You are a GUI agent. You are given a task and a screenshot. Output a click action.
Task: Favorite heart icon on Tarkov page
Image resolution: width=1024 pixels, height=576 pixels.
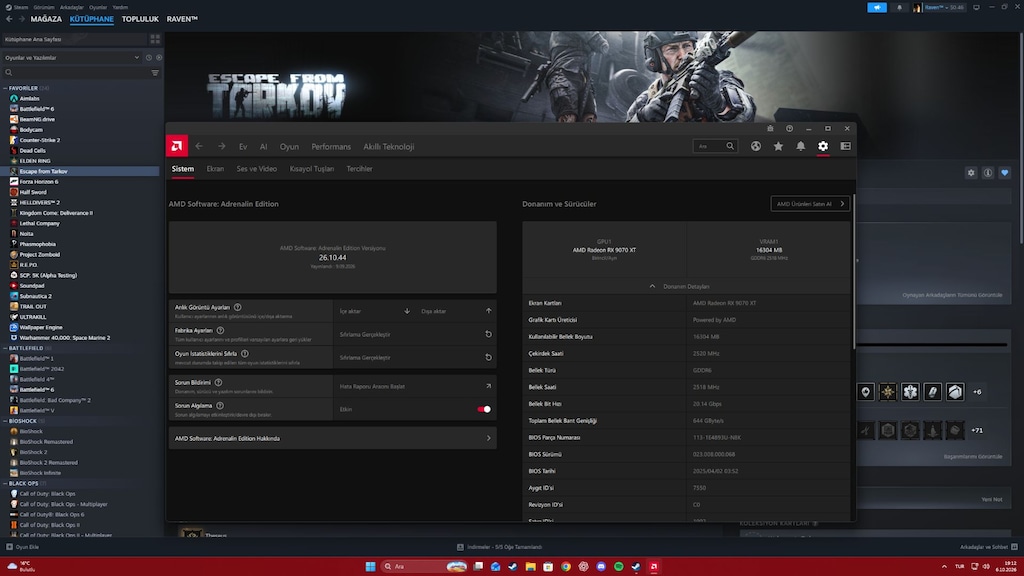pos(1005,173)
